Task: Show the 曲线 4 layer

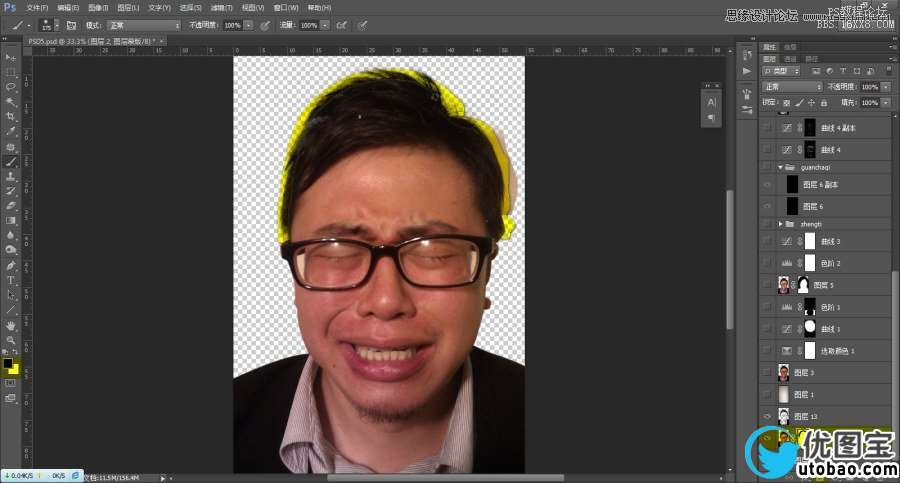Action: pyautogui.click(x=768, y=149)
